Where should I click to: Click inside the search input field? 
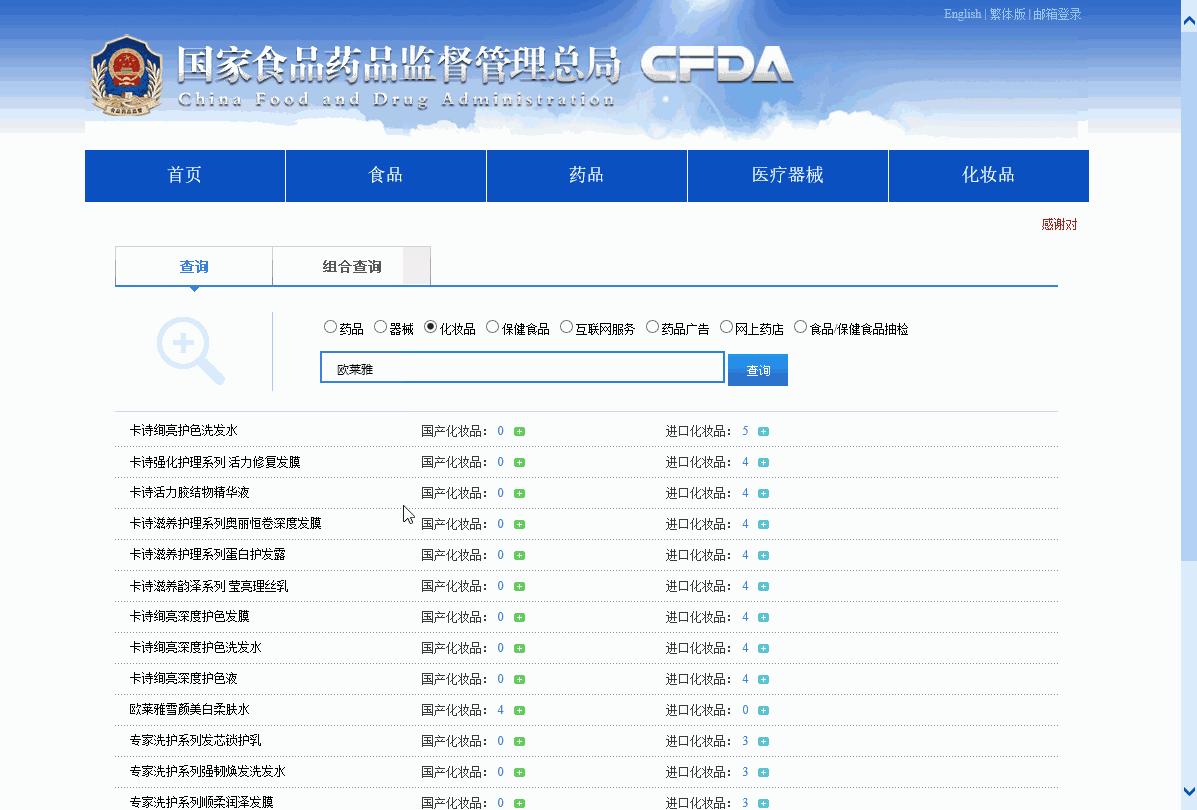point(521,367)
